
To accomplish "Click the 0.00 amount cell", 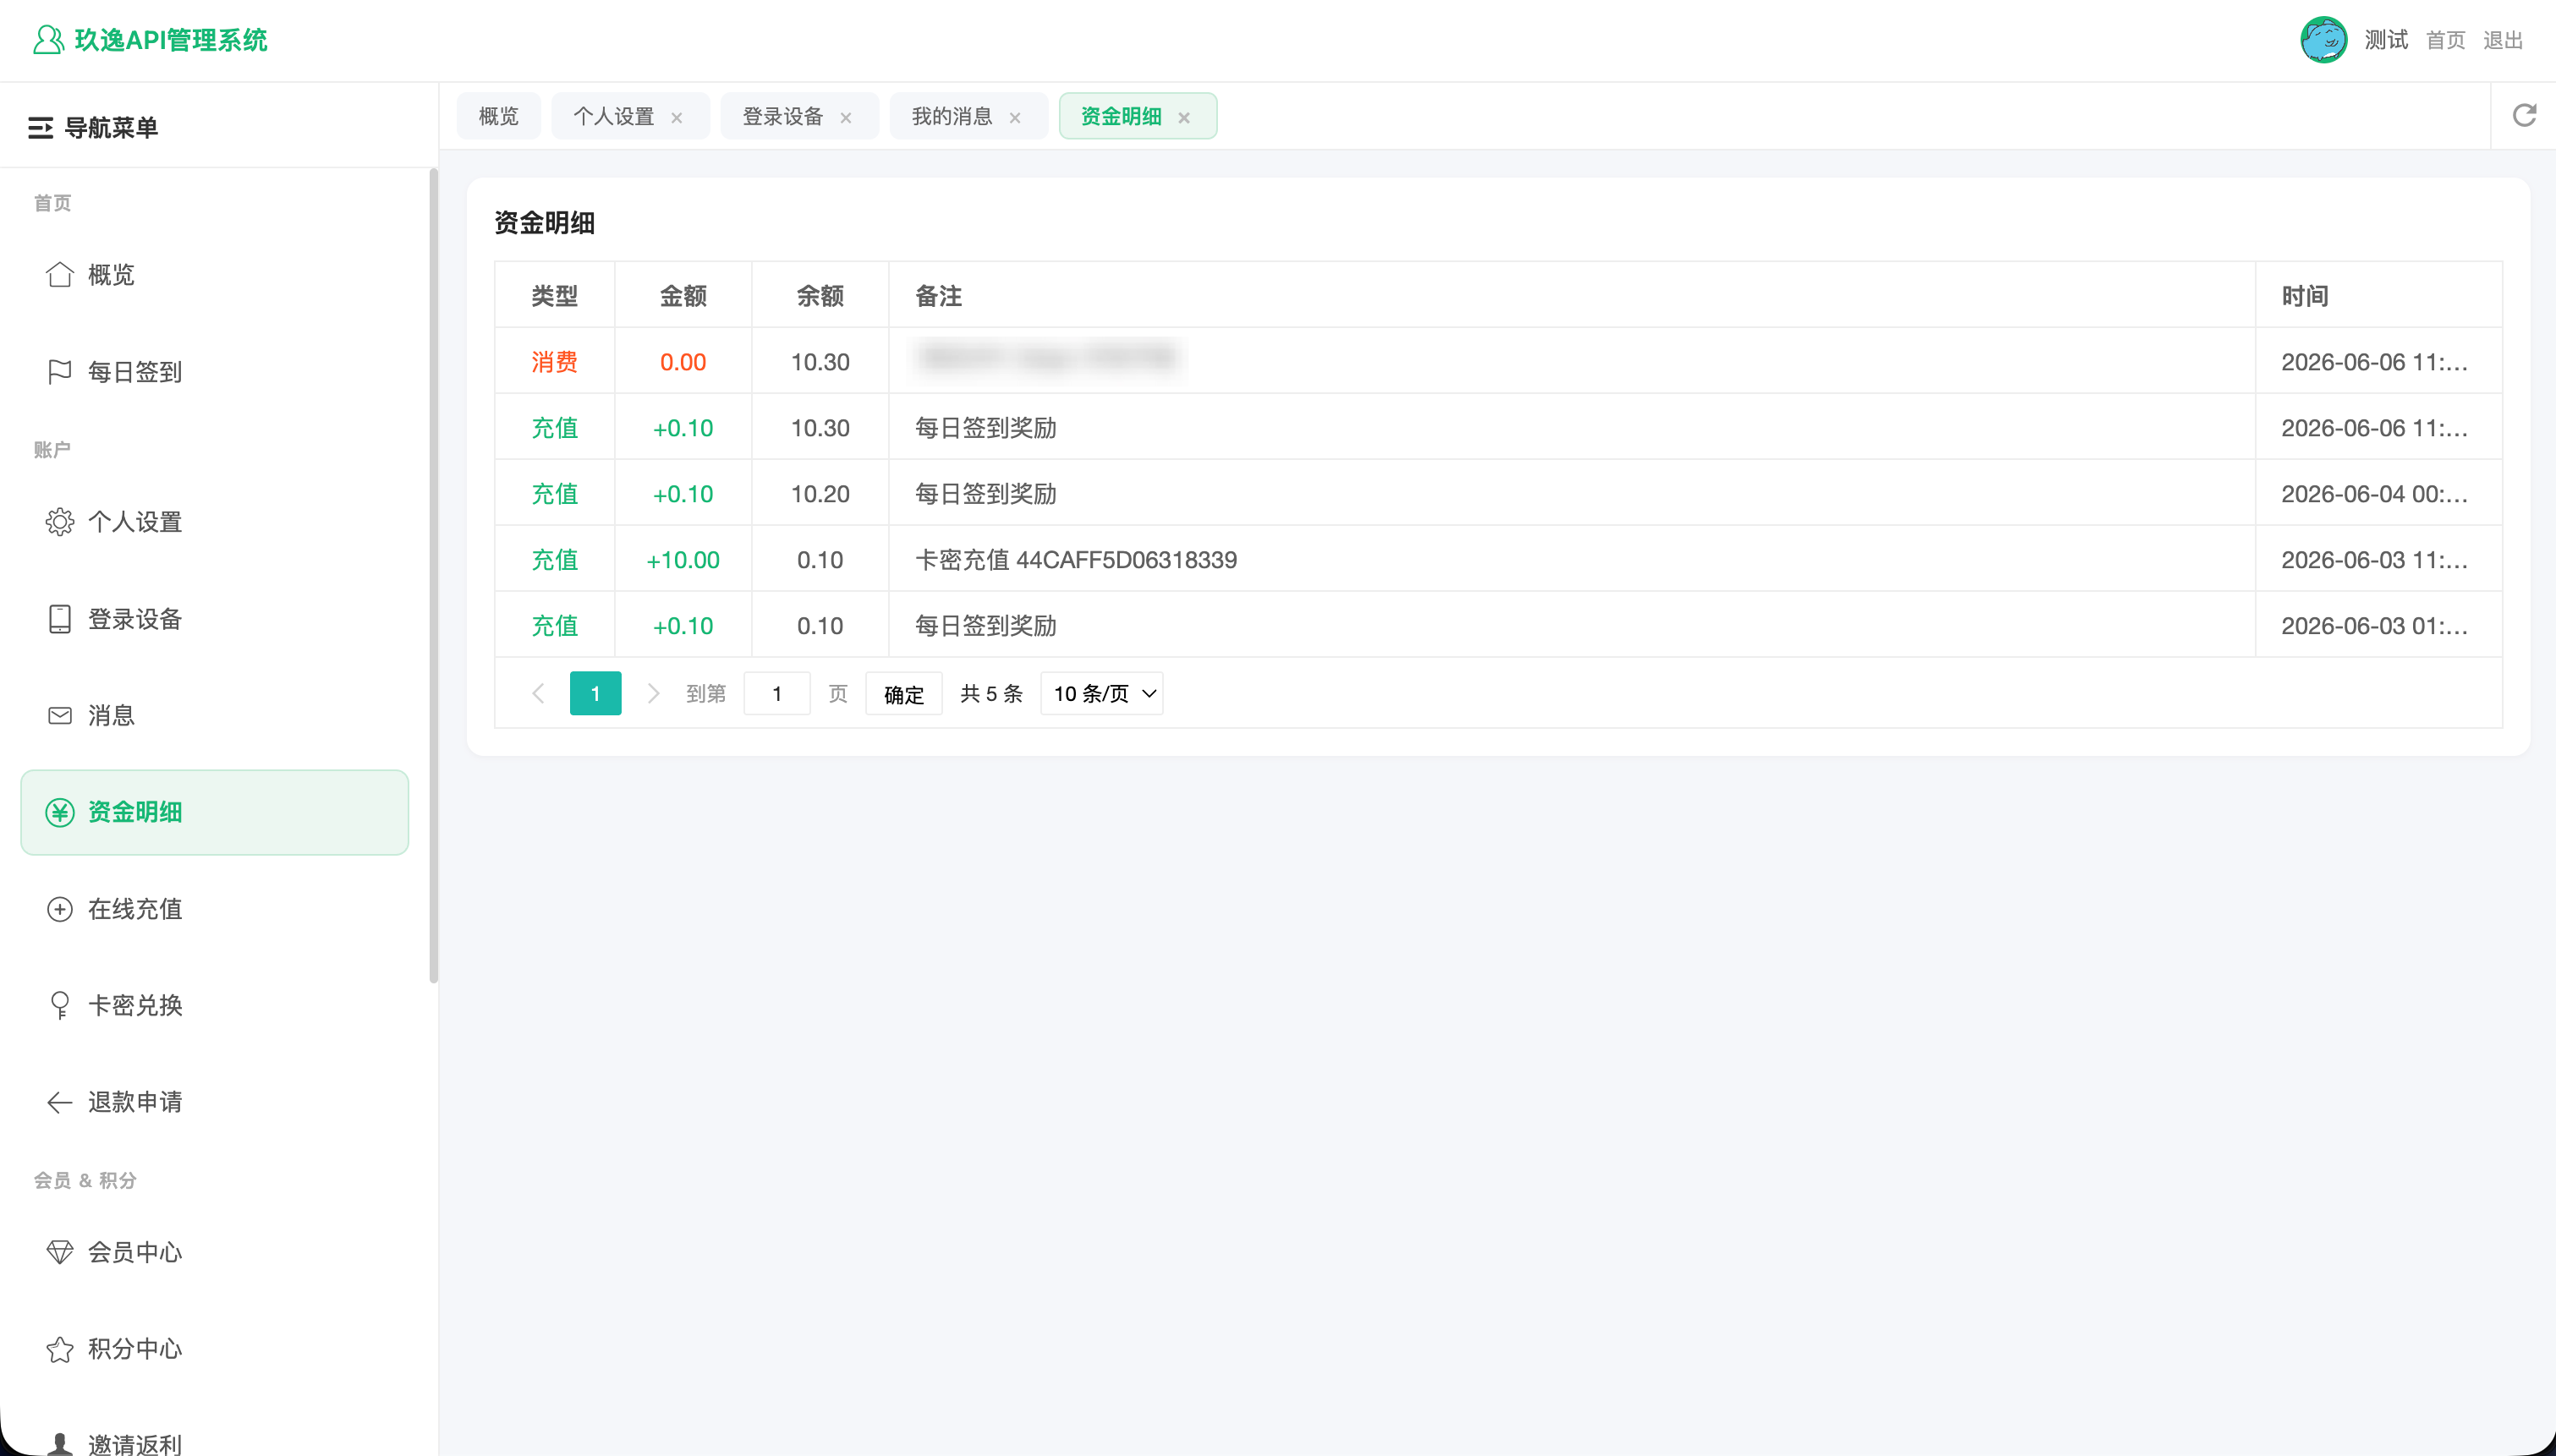I will pos(683,362).
